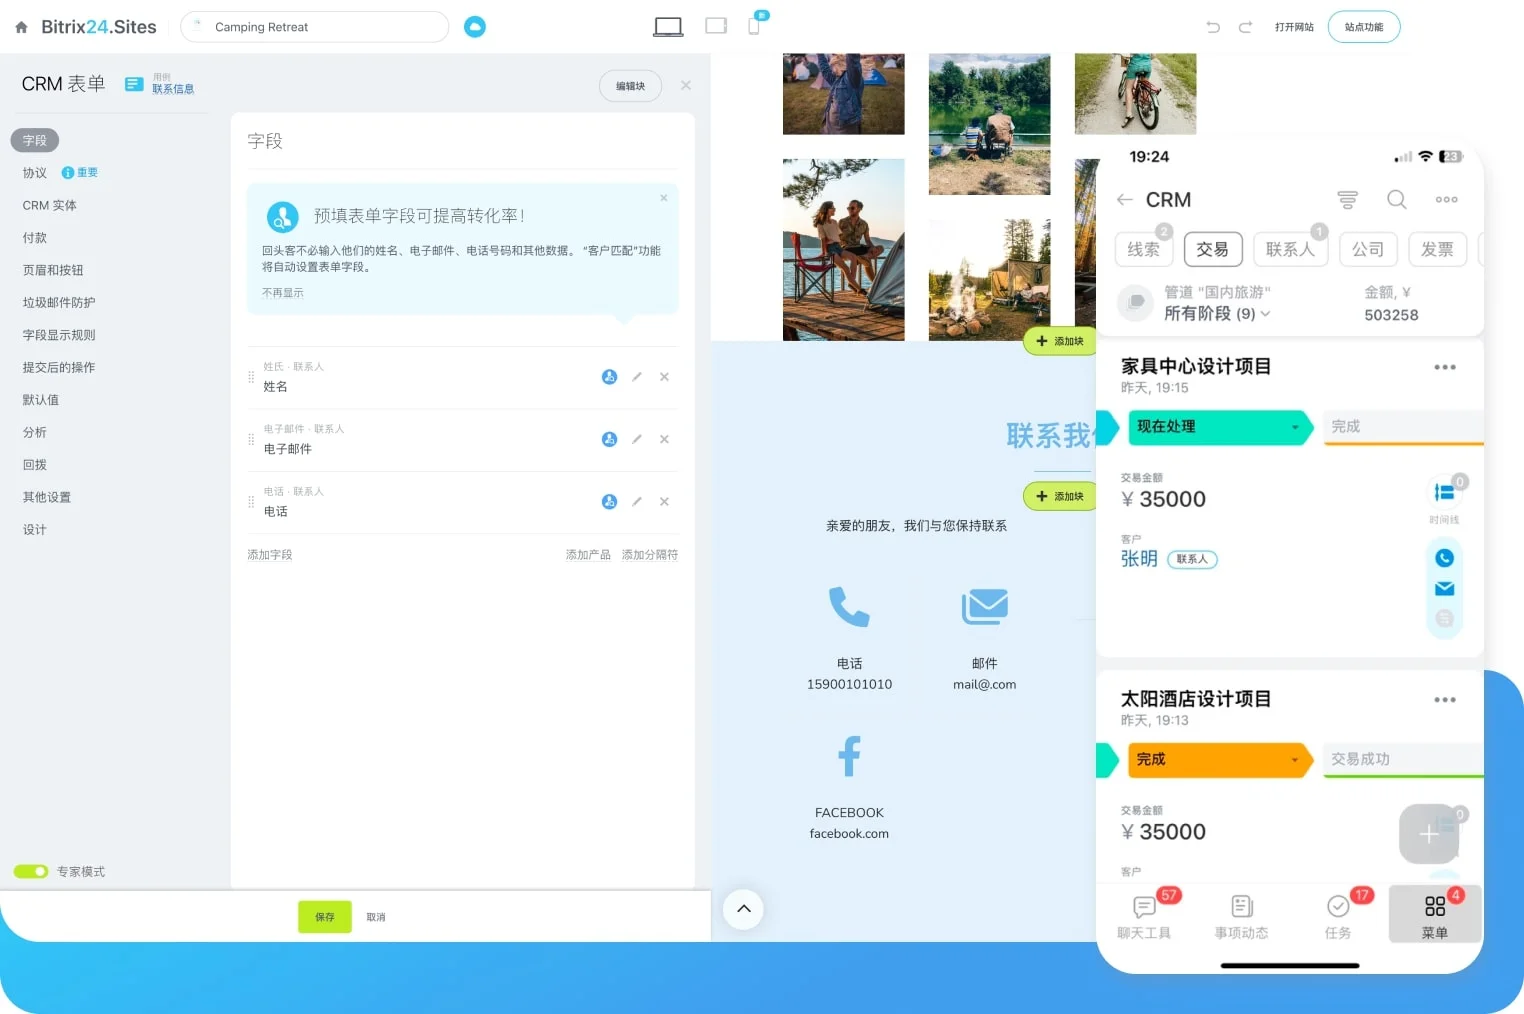1524x1014 pixels.
Task: Click the undo arrow in top toolbar
Action: (x=1213, y=27)
